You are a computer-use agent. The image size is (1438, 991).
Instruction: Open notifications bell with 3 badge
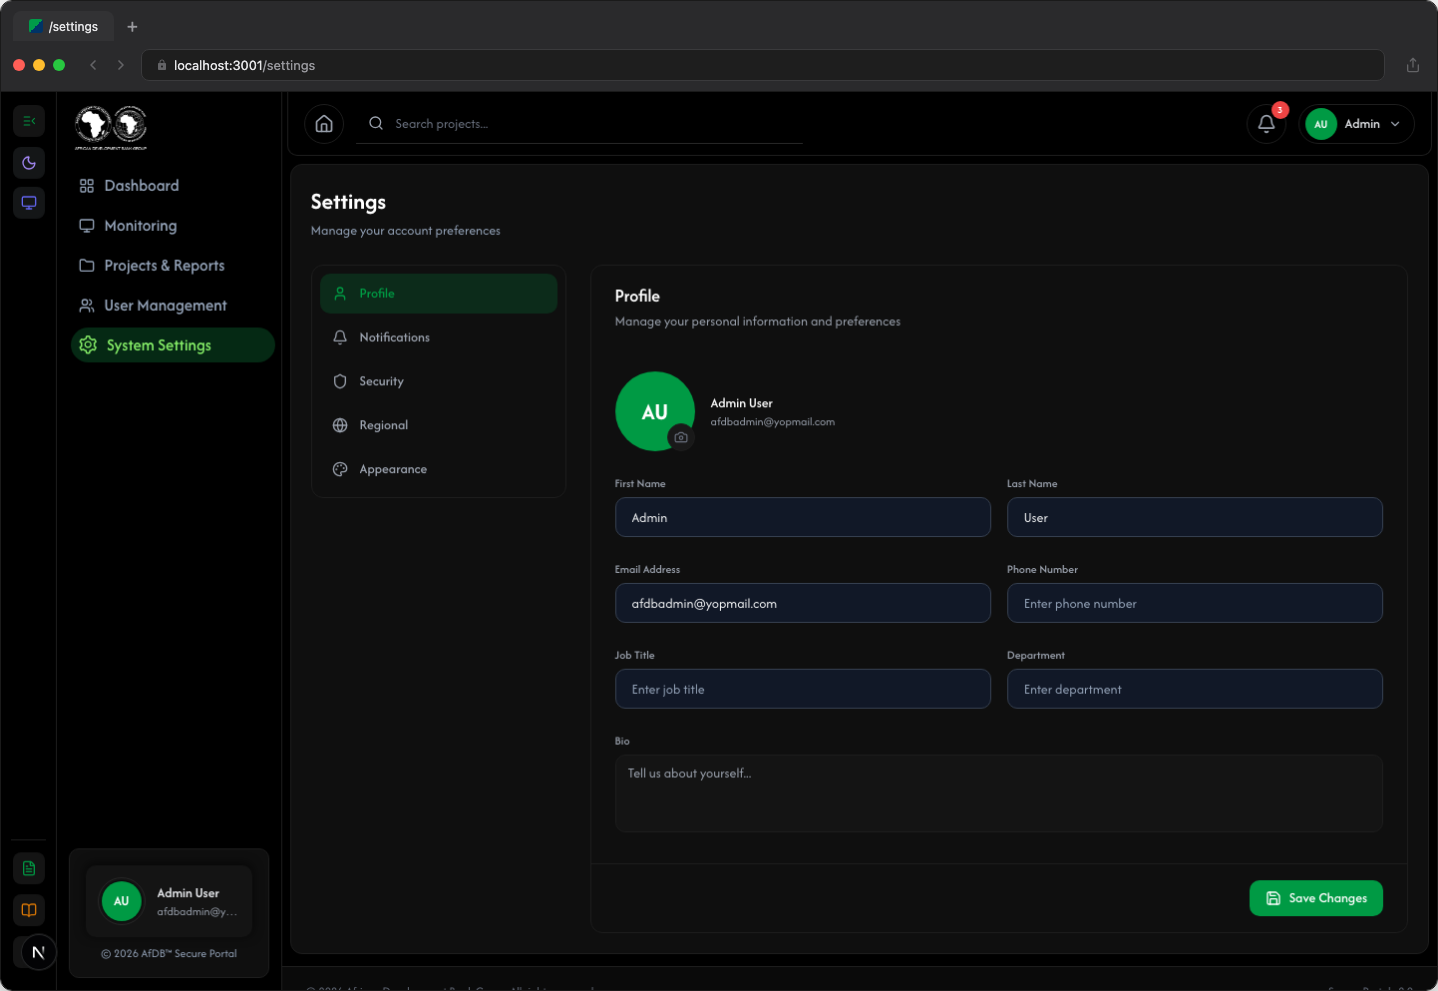point(1266,124)
